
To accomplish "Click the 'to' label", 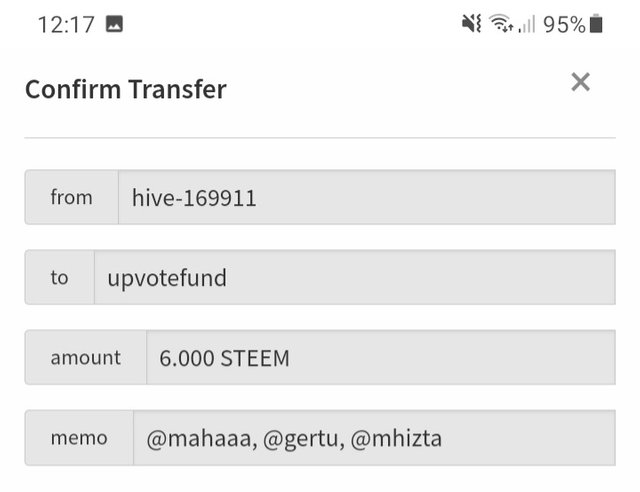I will pyautogui.click(x=59, y=278).
